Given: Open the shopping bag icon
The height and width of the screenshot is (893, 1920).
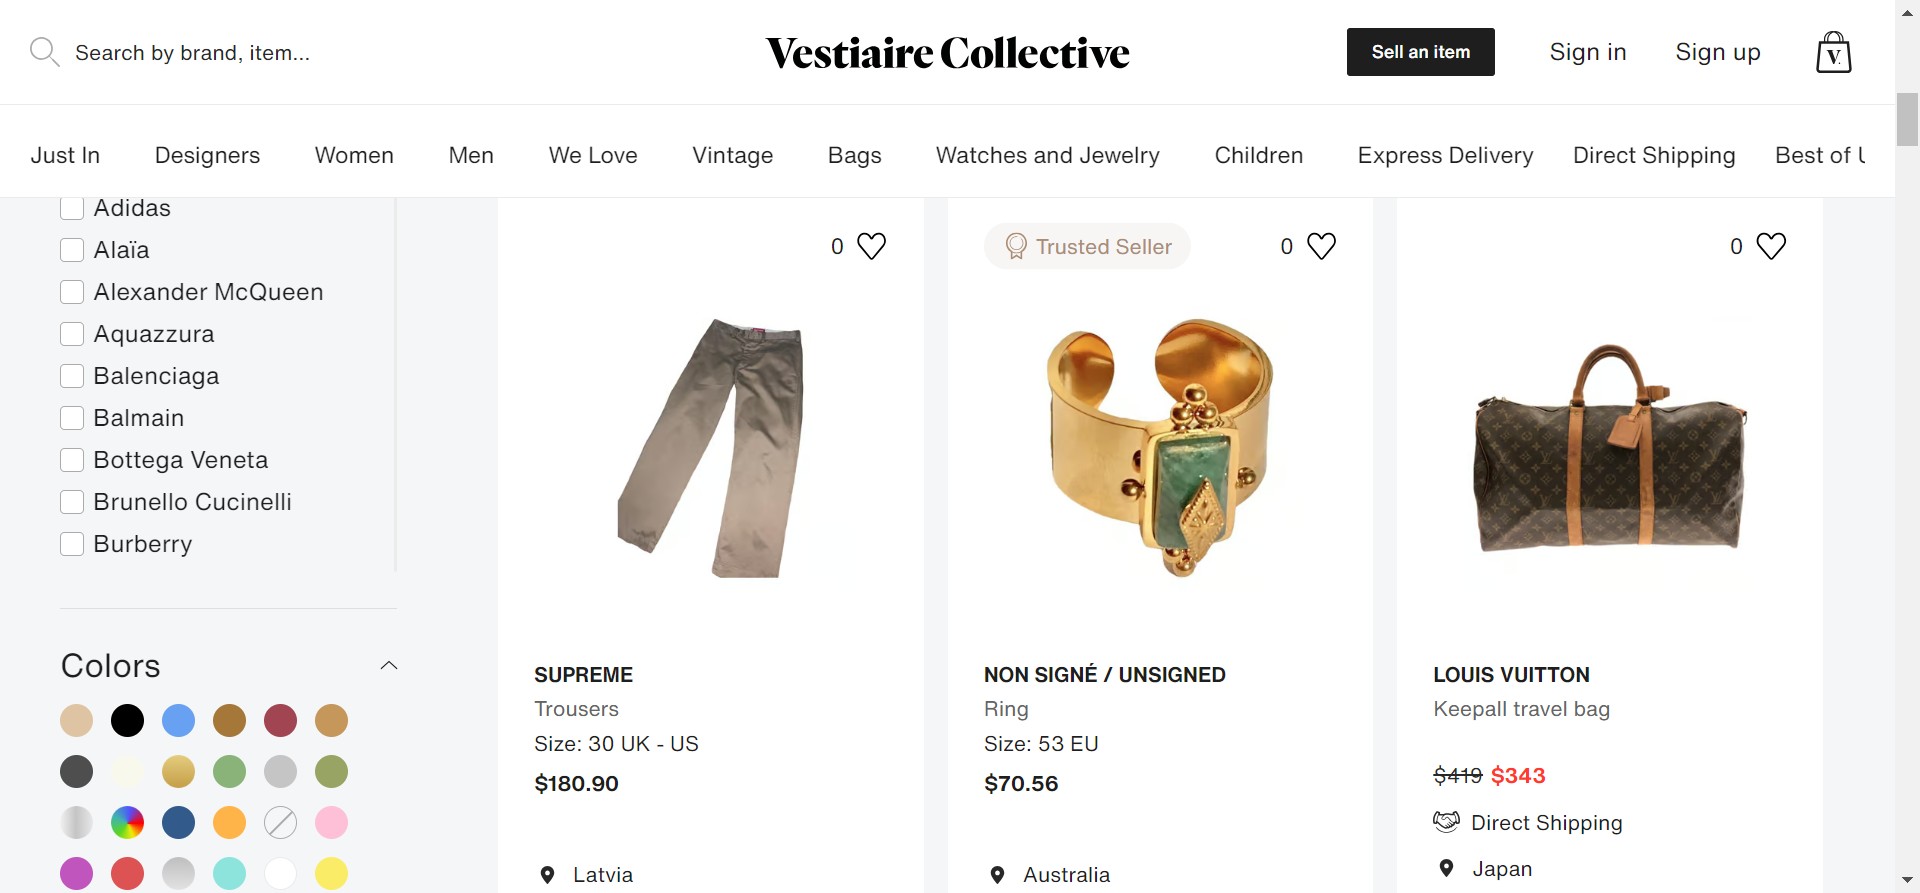Looking at the screenshot, I should (1833, 52).
